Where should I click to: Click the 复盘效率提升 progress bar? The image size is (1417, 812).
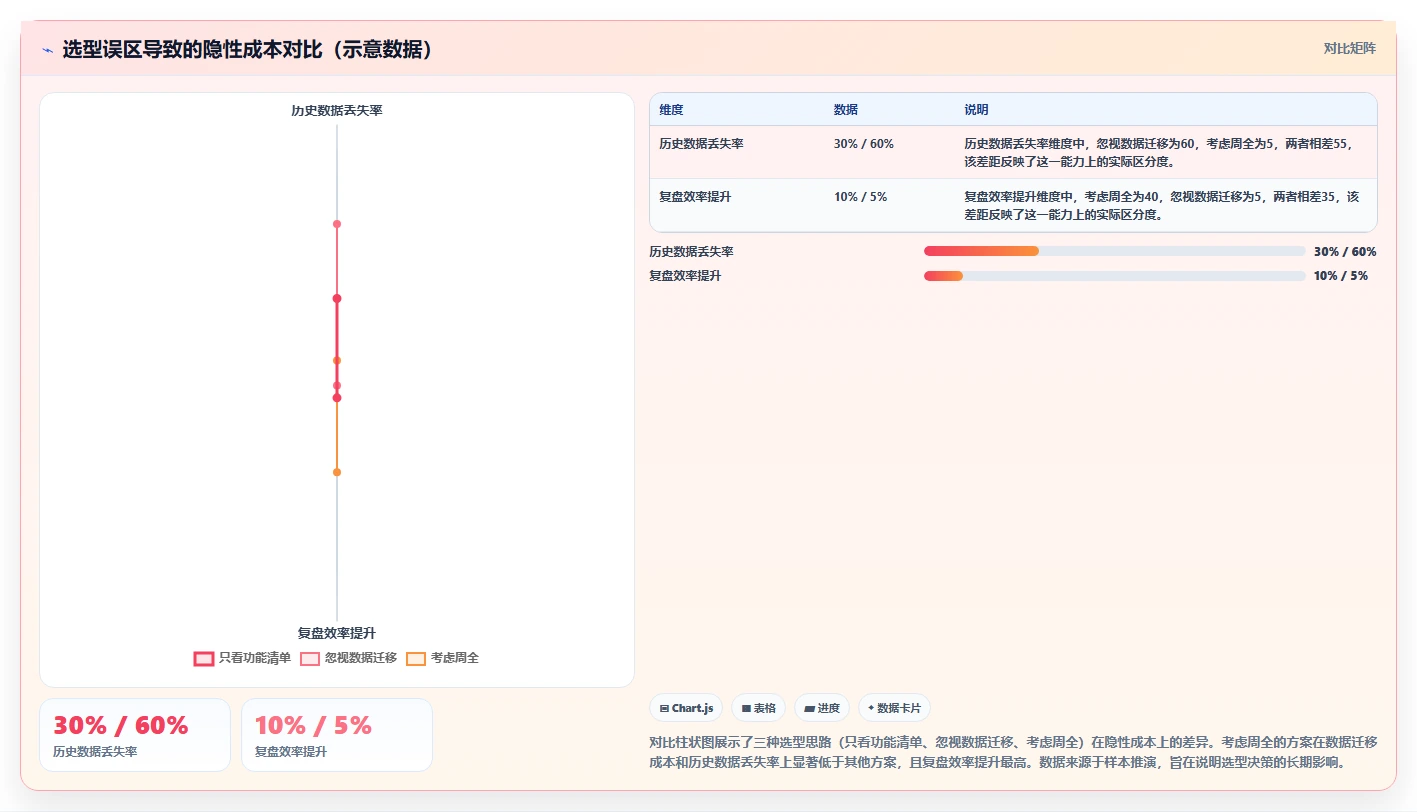(x=1115, y=275)
